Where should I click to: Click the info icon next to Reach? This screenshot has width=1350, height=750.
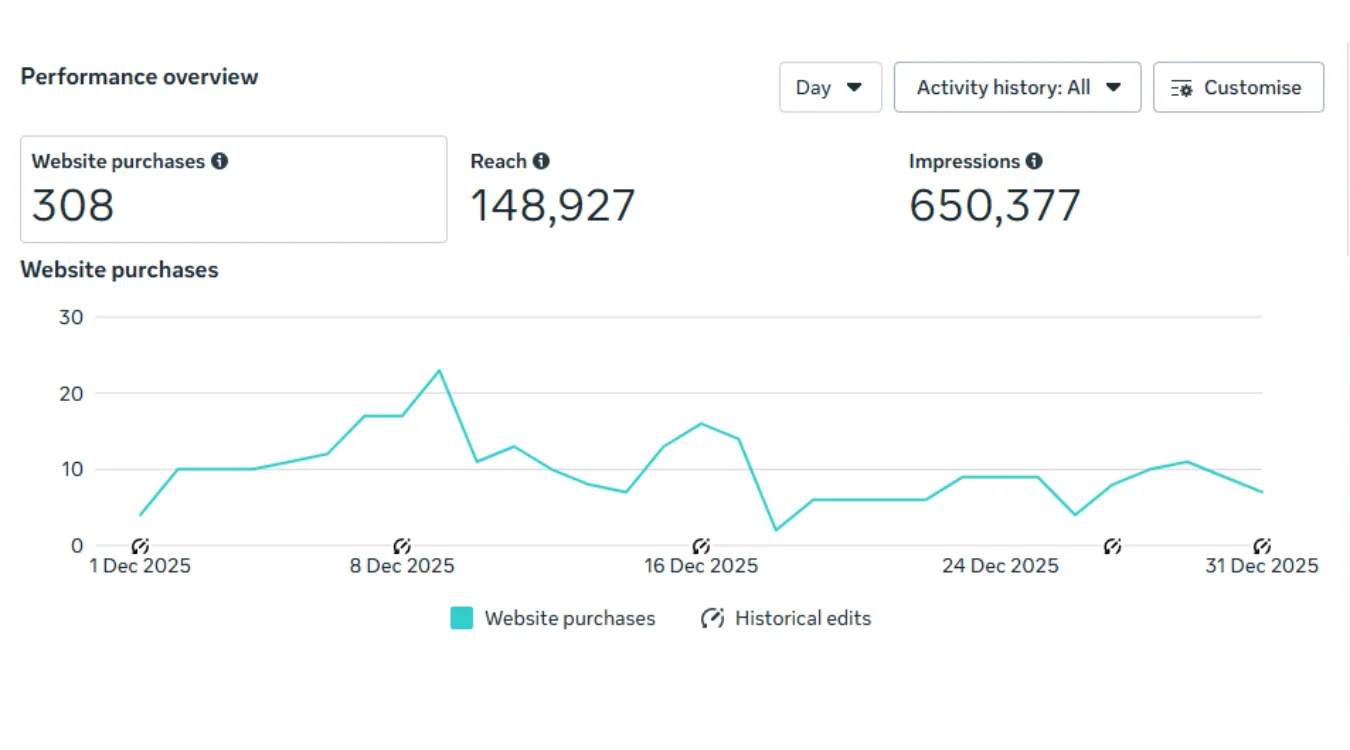point(541,161)
